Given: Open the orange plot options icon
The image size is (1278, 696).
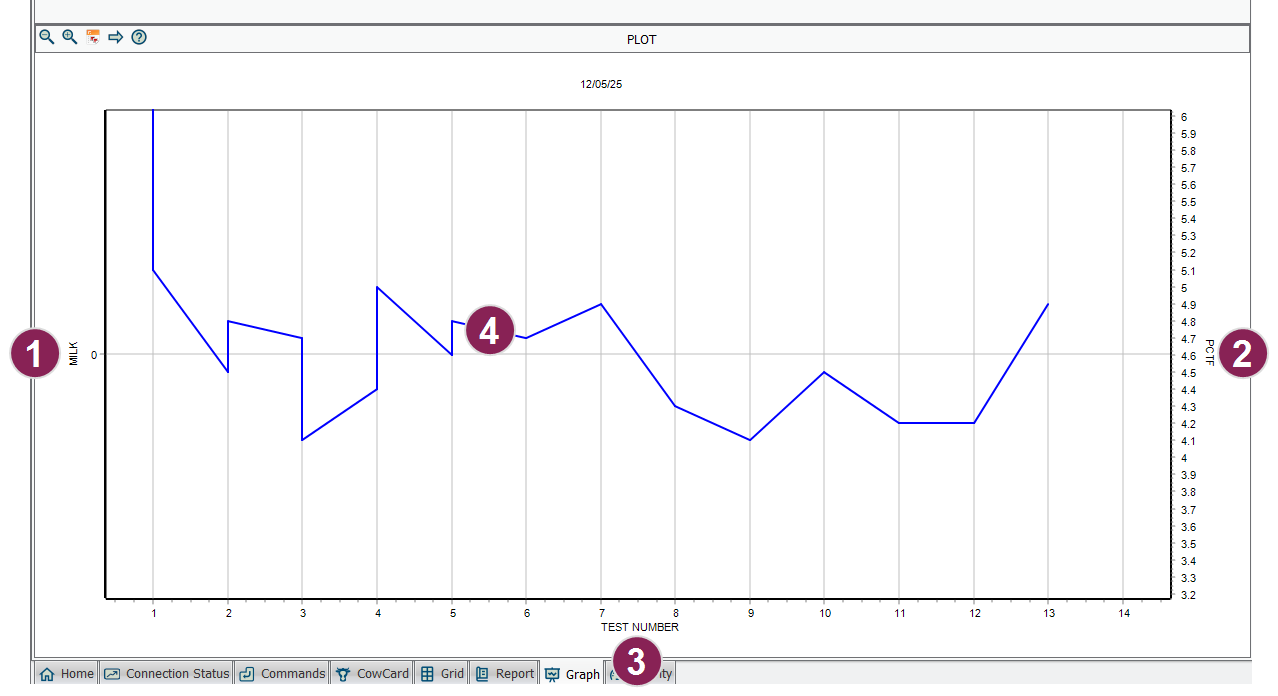Looking at the screenshot, I should [x=93, y=37].
